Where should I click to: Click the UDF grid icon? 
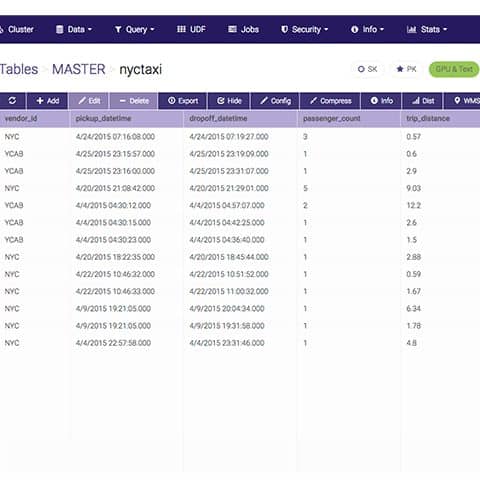[181, 29]
